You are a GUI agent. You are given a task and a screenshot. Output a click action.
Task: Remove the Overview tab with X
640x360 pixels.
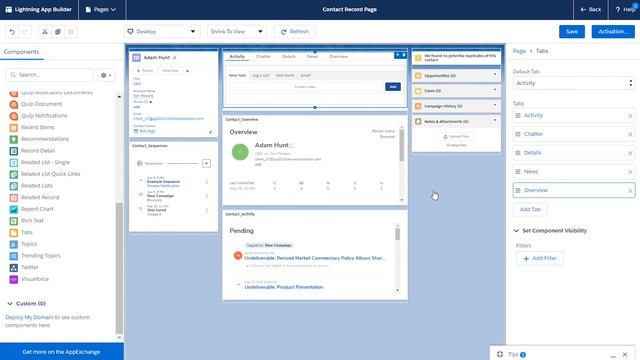point(630,191)
